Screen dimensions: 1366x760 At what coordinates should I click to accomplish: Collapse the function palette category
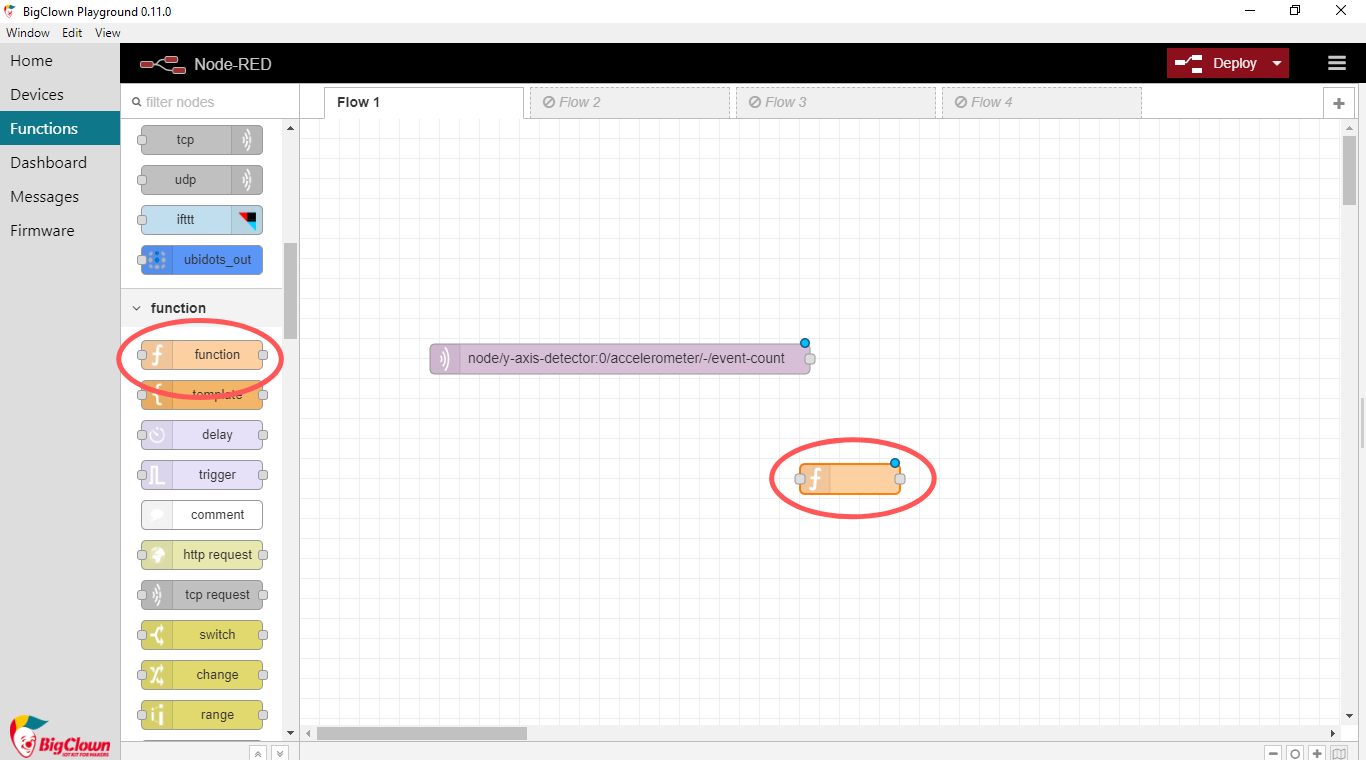tap(202, 308)
